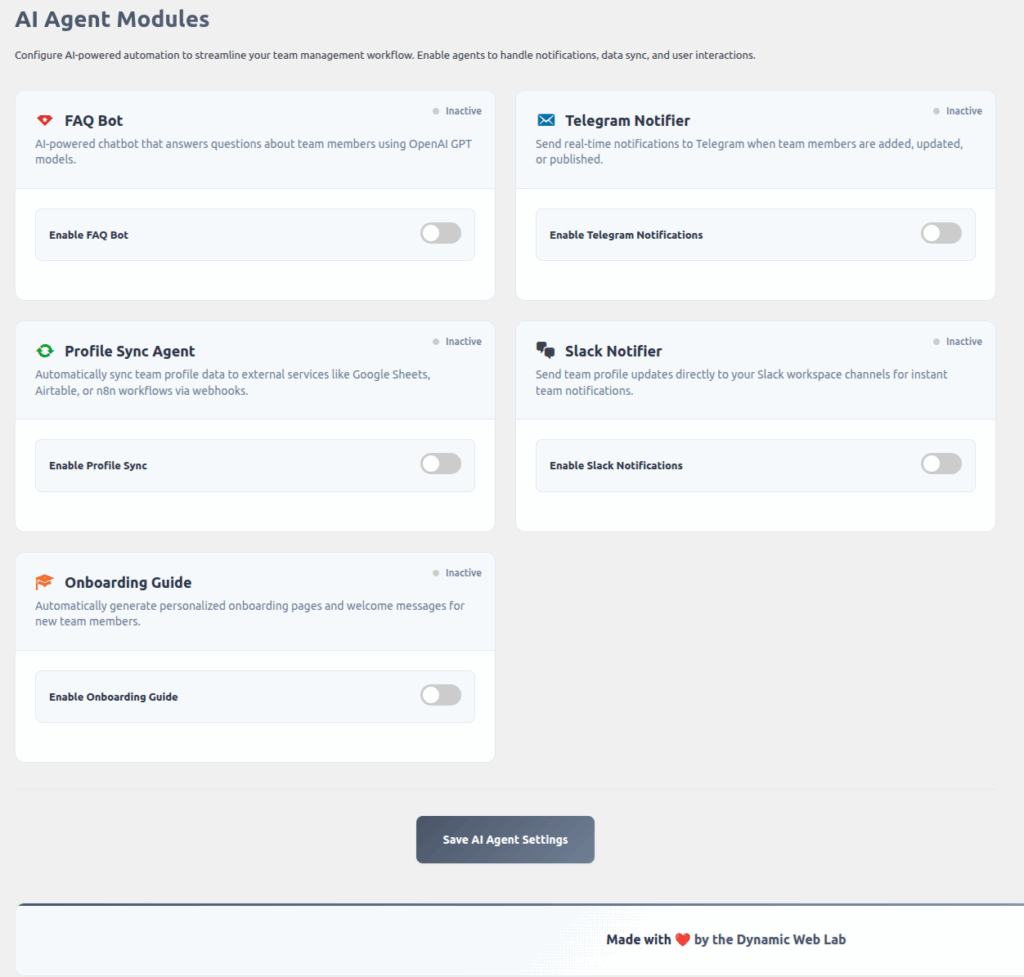Select the Onboarding Guide heading
Screen dimensions: 1024x977
point(128,583)
